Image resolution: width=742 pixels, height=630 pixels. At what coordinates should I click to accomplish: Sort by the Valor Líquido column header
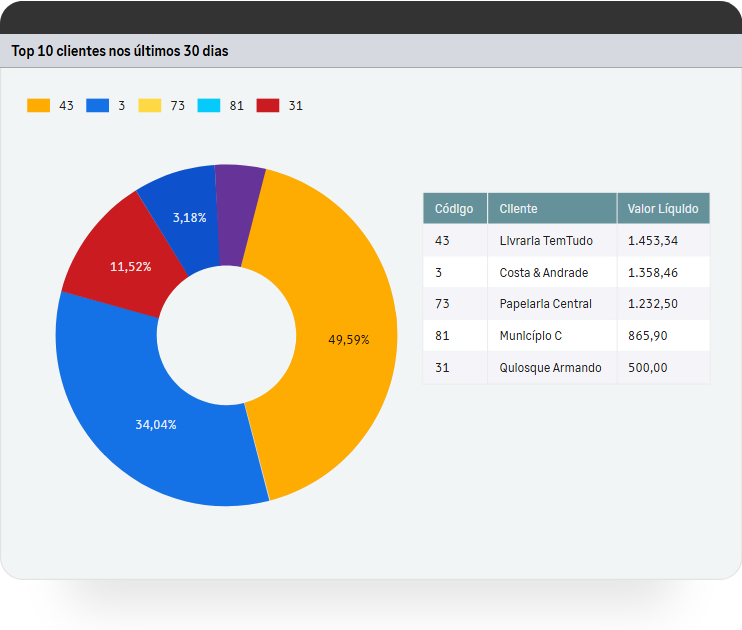662,209
